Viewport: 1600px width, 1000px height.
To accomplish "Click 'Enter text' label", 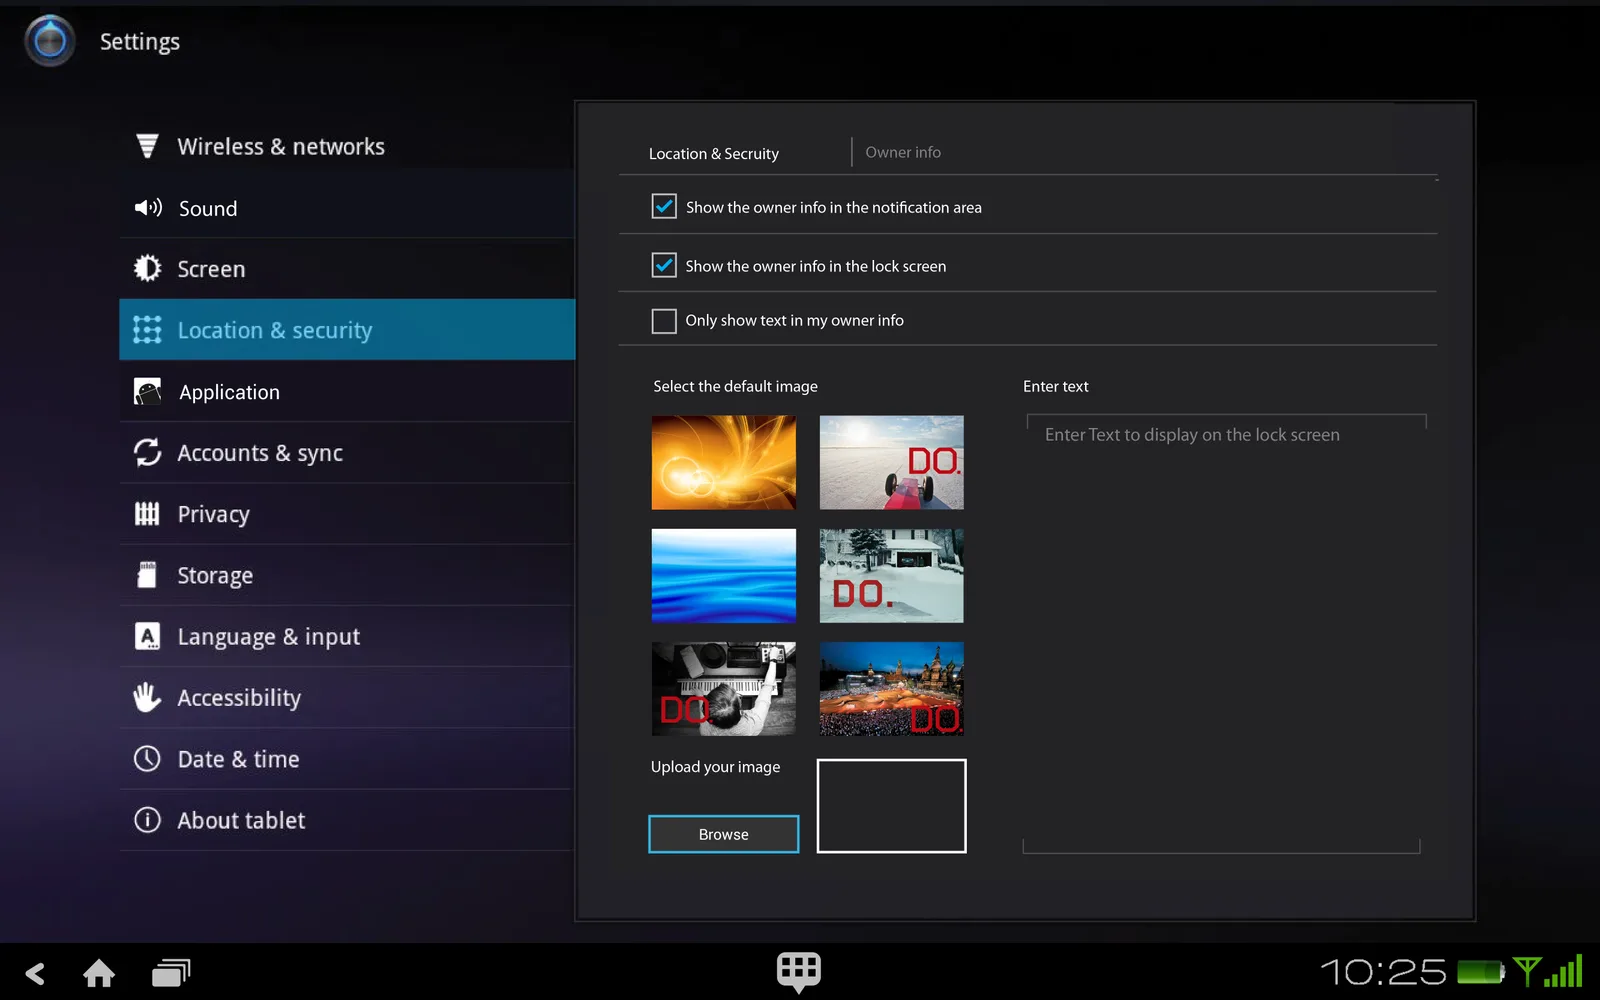I will pos(1056,386).
